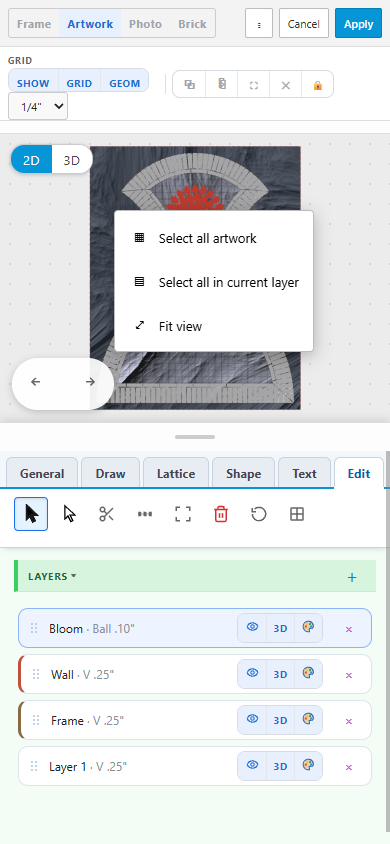
Task: Open color palette for Bloom layer
Action: click(x=308, y=628)
